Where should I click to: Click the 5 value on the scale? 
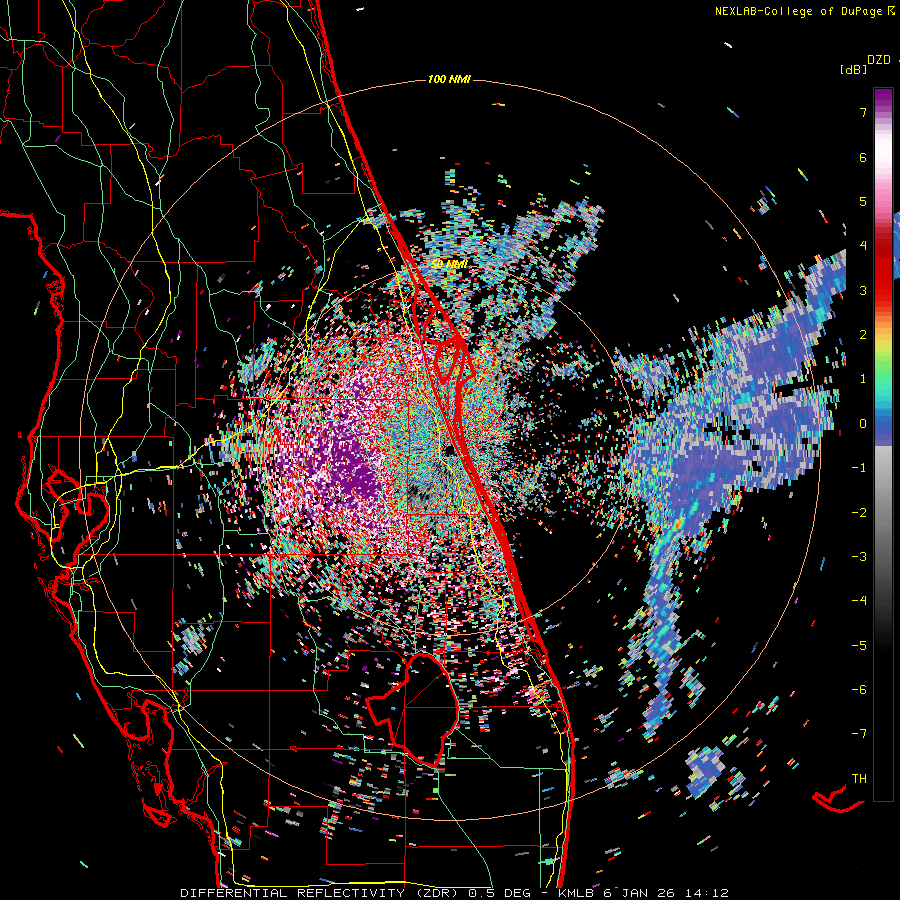coord(863,201)
